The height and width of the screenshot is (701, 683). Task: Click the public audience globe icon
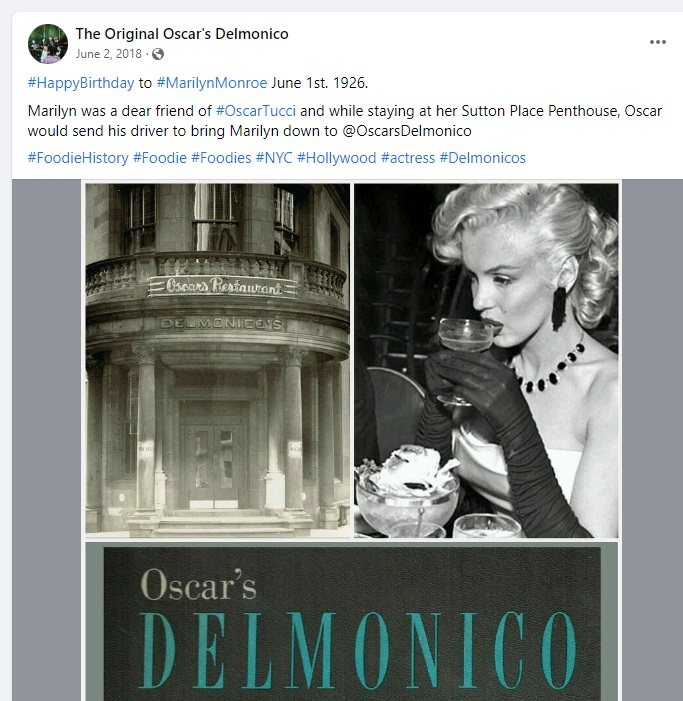[x=158, y=54]
